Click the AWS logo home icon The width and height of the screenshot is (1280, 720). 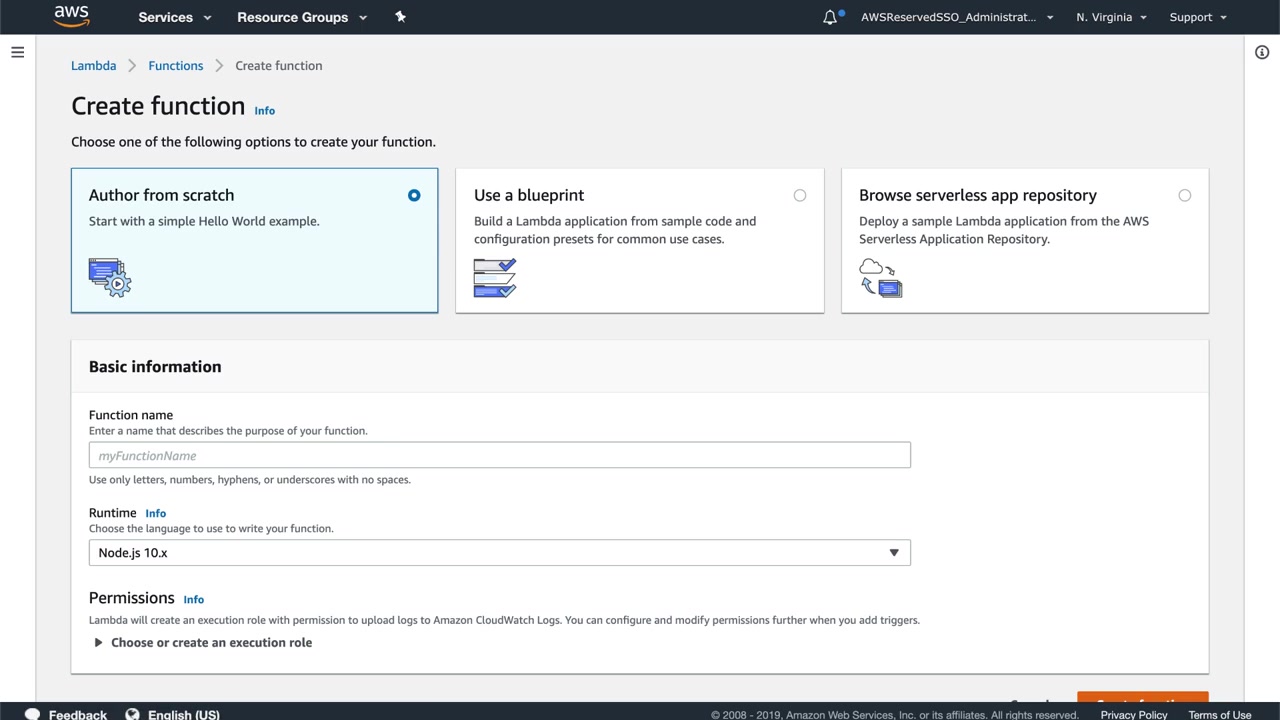point(72,16)
